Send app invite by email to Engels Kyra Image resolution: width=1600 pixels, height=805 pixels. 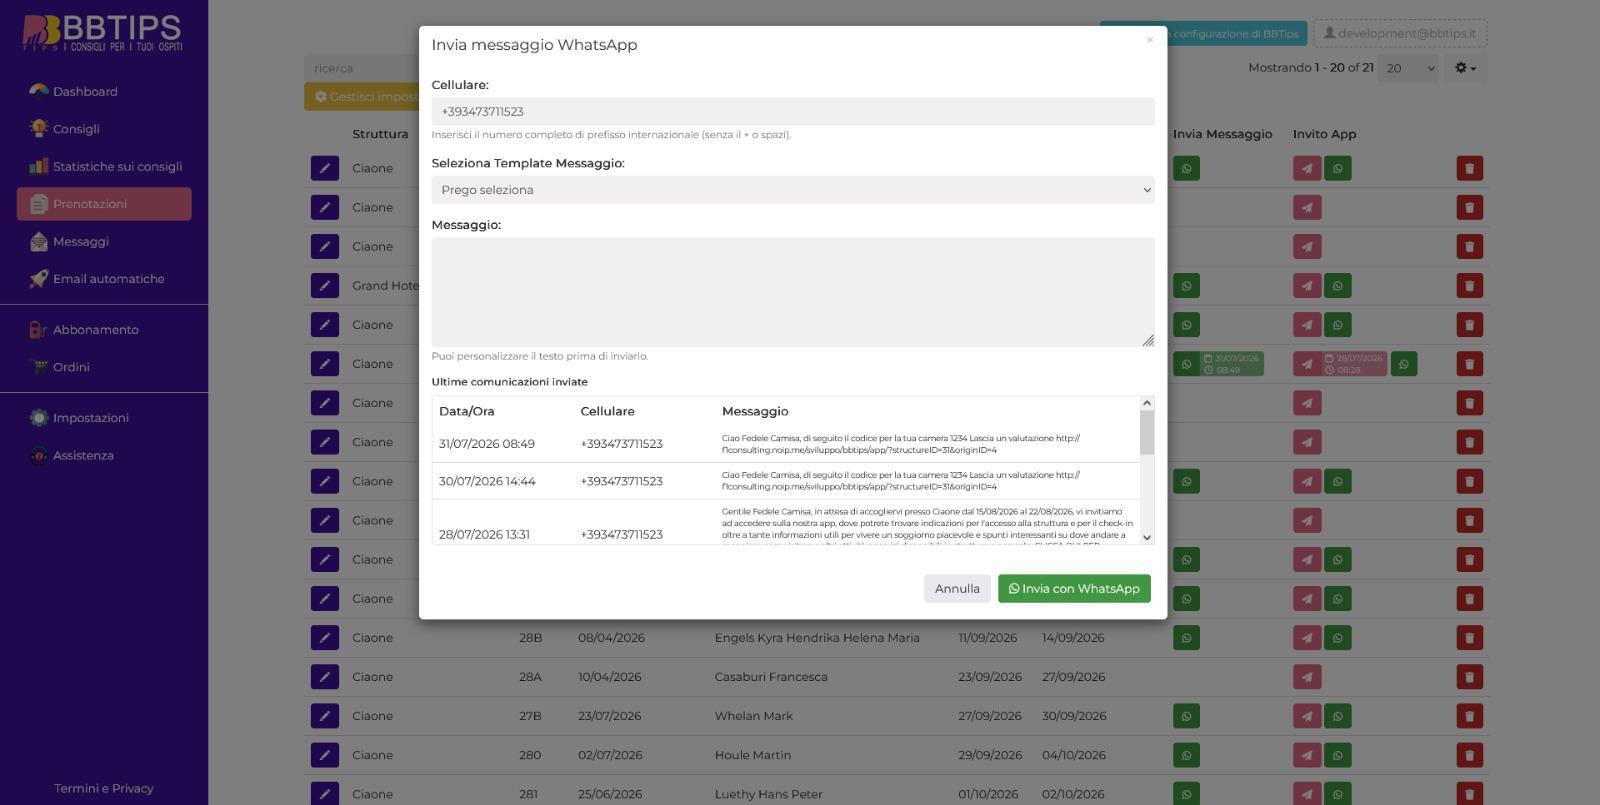(x=1307, y=638)
